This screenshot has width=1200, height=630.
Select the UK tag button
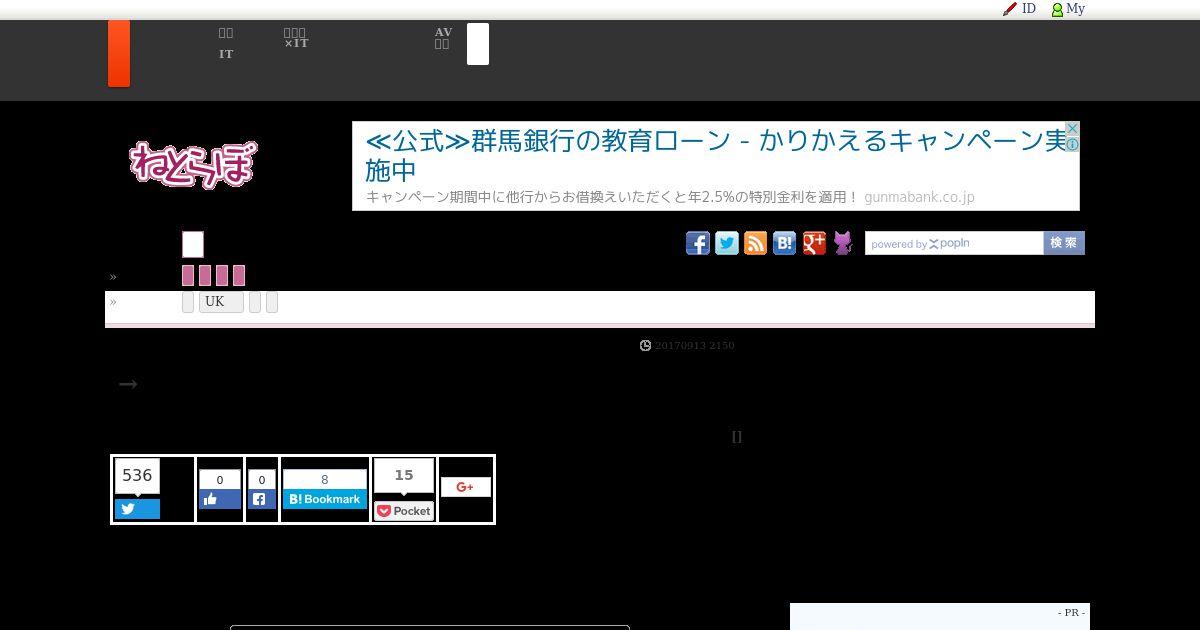click(x=221, y=302)
